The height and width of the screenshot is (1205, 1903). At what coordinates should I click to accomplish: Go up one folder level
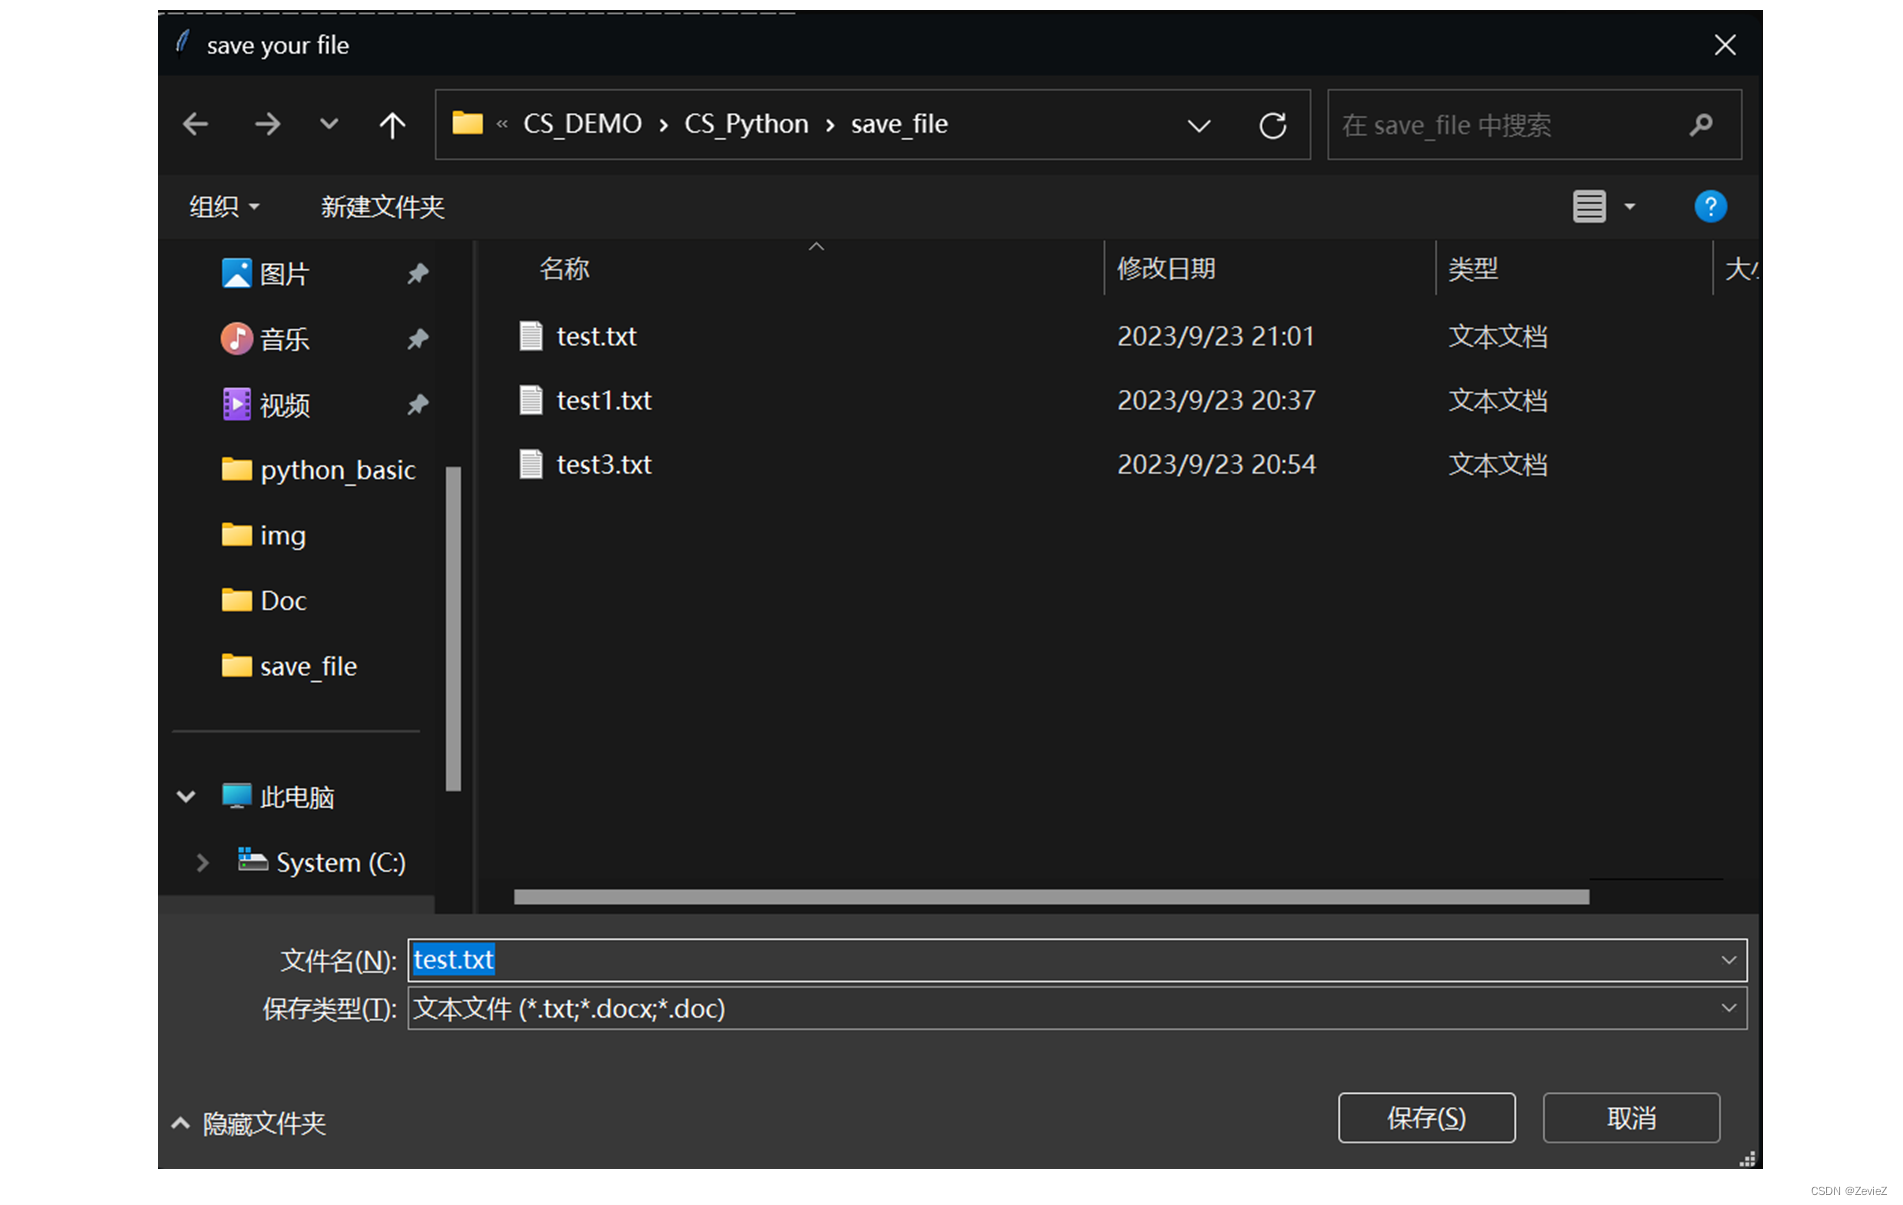(392, 124)
